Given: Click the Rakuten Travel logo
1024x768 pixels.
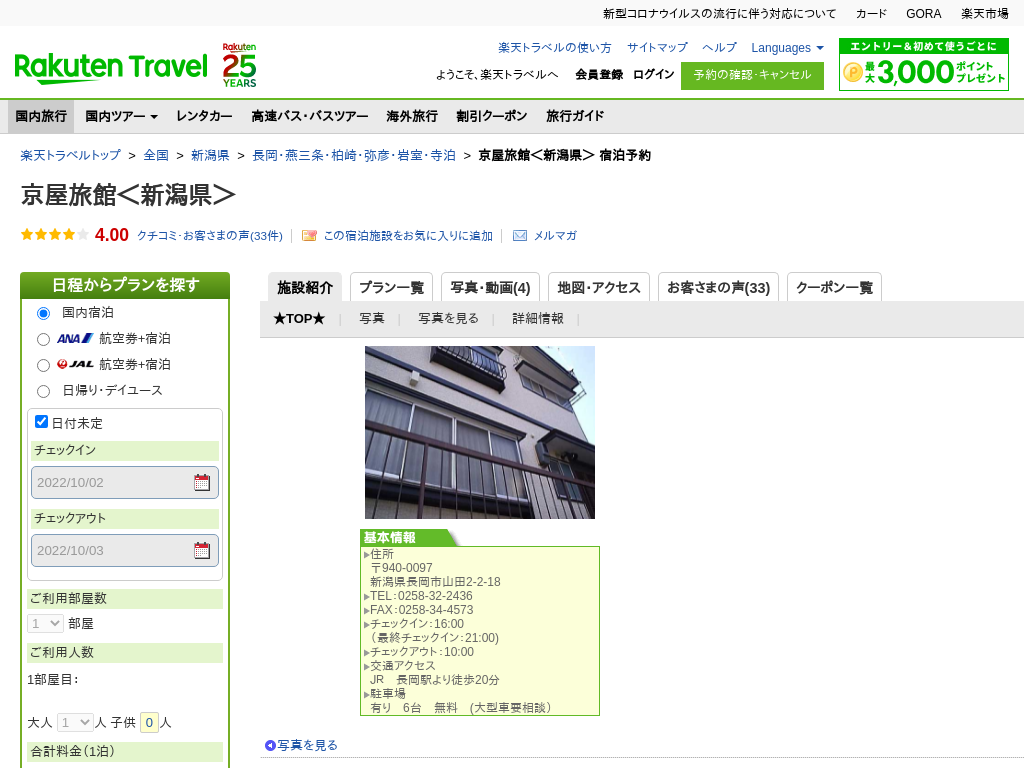Looking at the screenshot, I should [x=111, y=67].
